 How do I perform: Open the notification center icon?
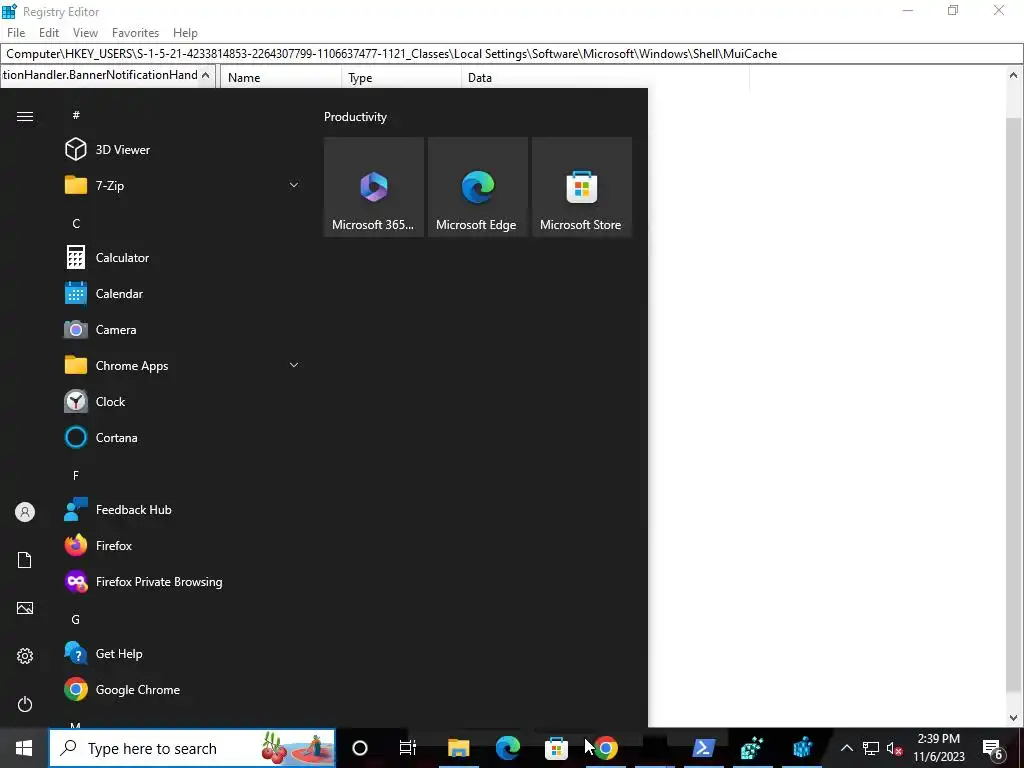[993, 748]
